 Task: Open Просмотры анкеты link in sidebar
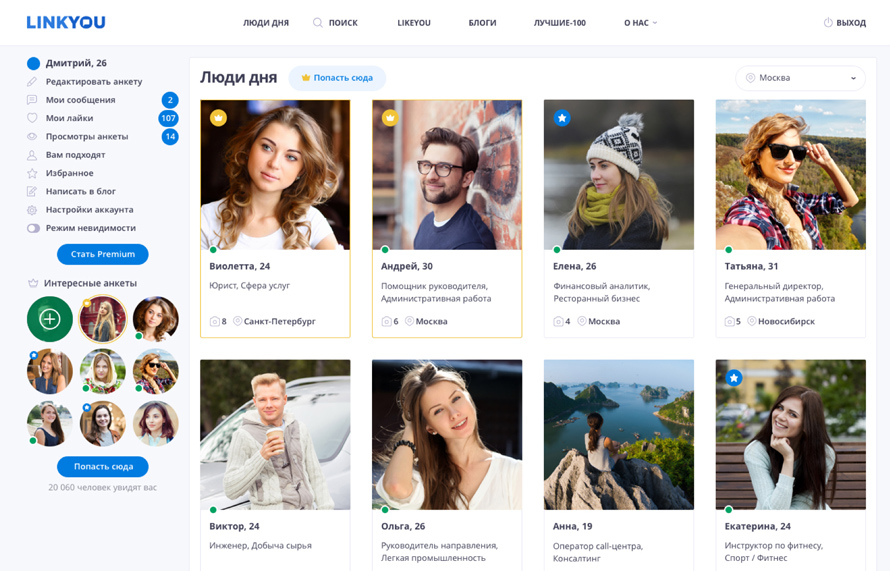[87, 137]
